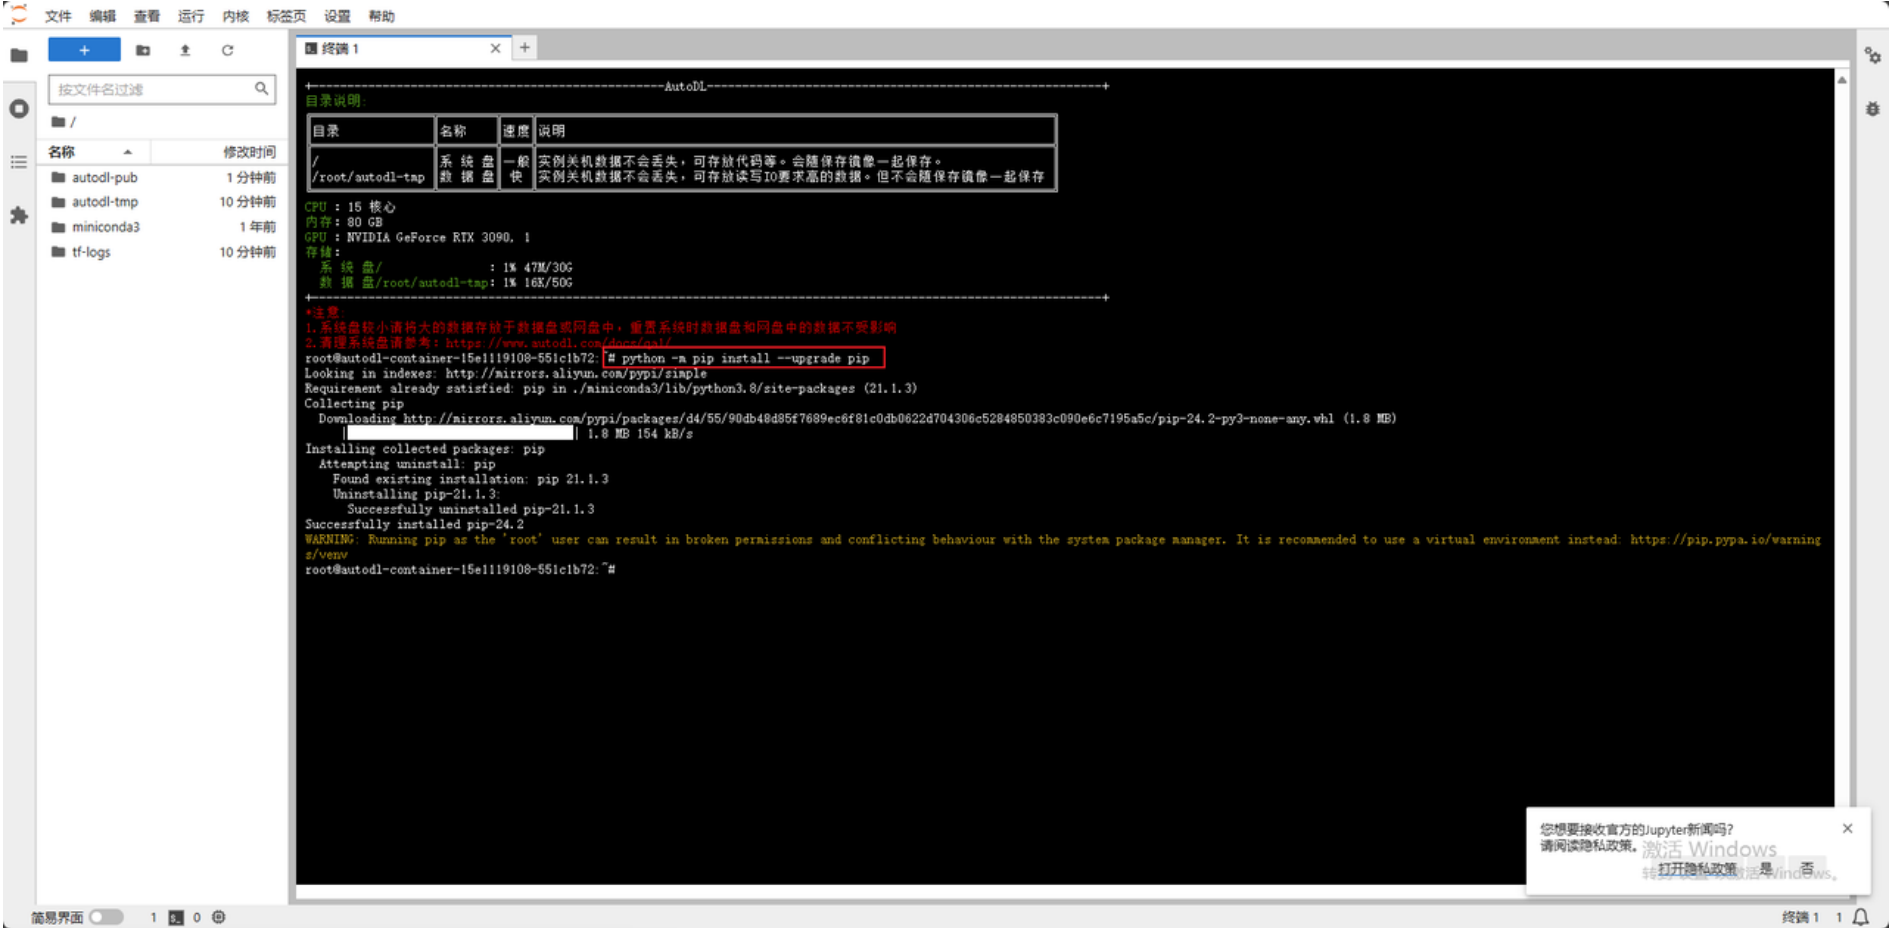The width and height of the screenshot is (1893, 928).
Task: Select the miniconda3 folder
Action: point(164,227)
